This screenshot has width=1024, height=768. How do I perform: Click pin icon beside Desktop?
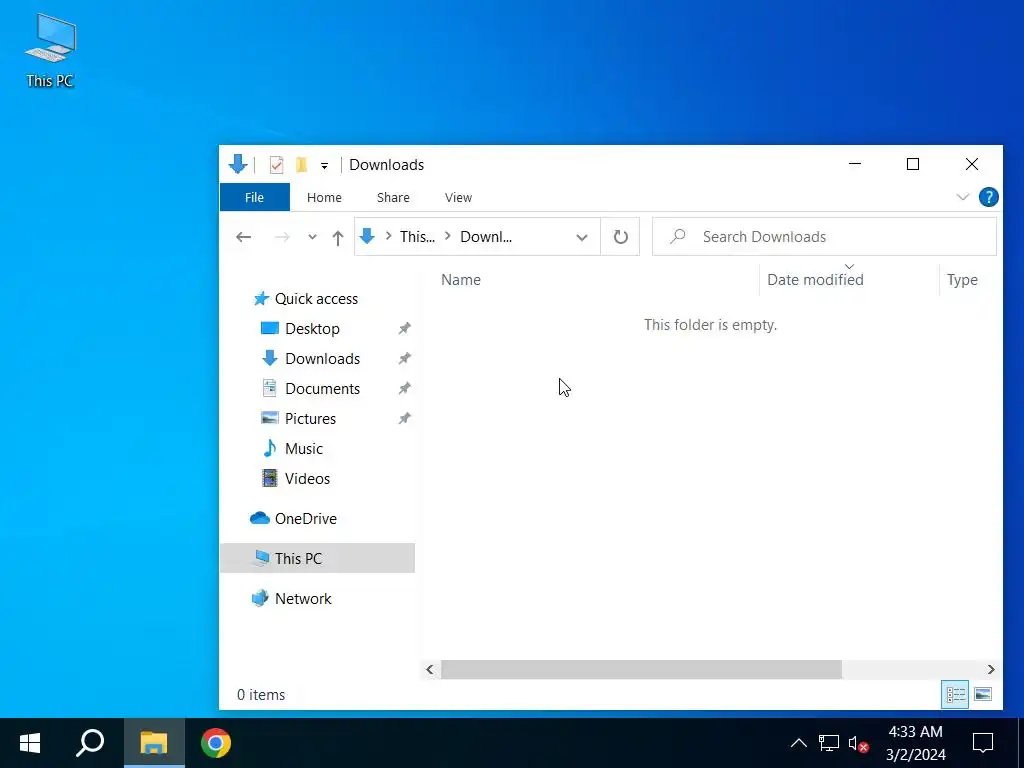pos(404,328)
